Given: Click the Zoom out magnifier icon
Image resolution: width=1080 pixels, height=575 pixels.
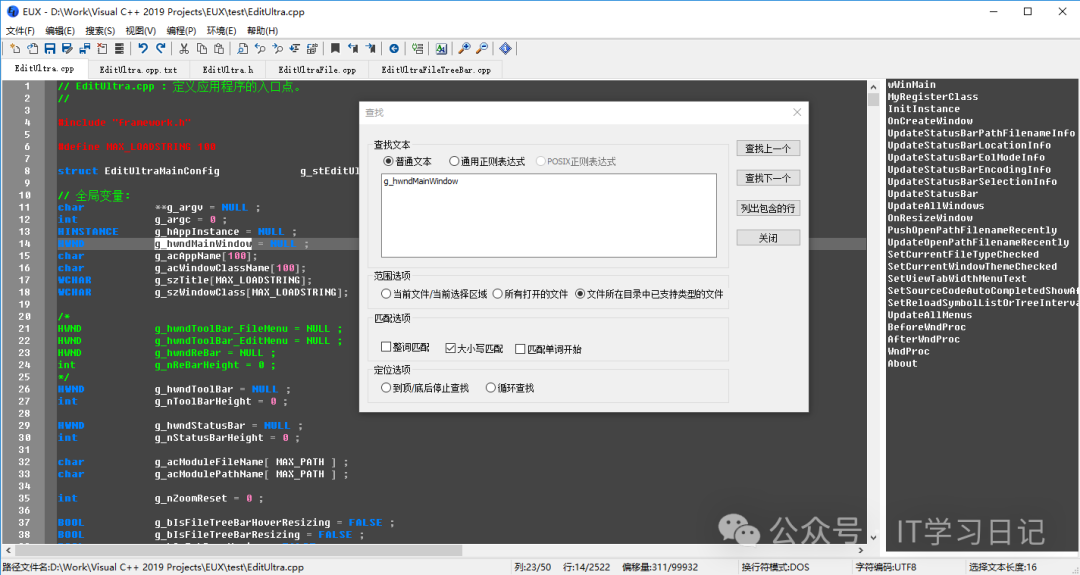Looking at the screenshot, I should click(482, 48).
